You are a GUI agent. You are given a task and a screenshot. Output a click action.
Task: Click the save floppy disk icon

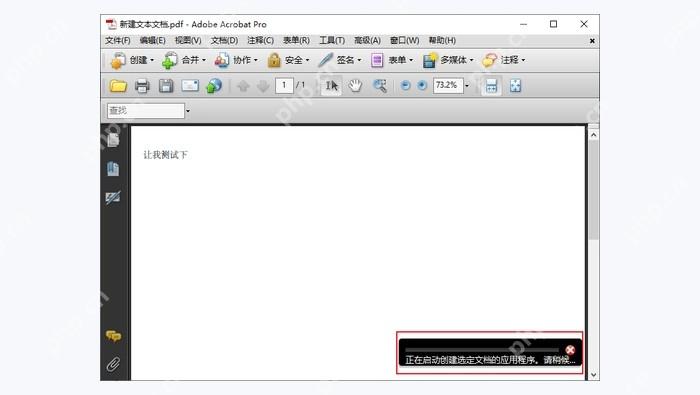click(166, 86)
